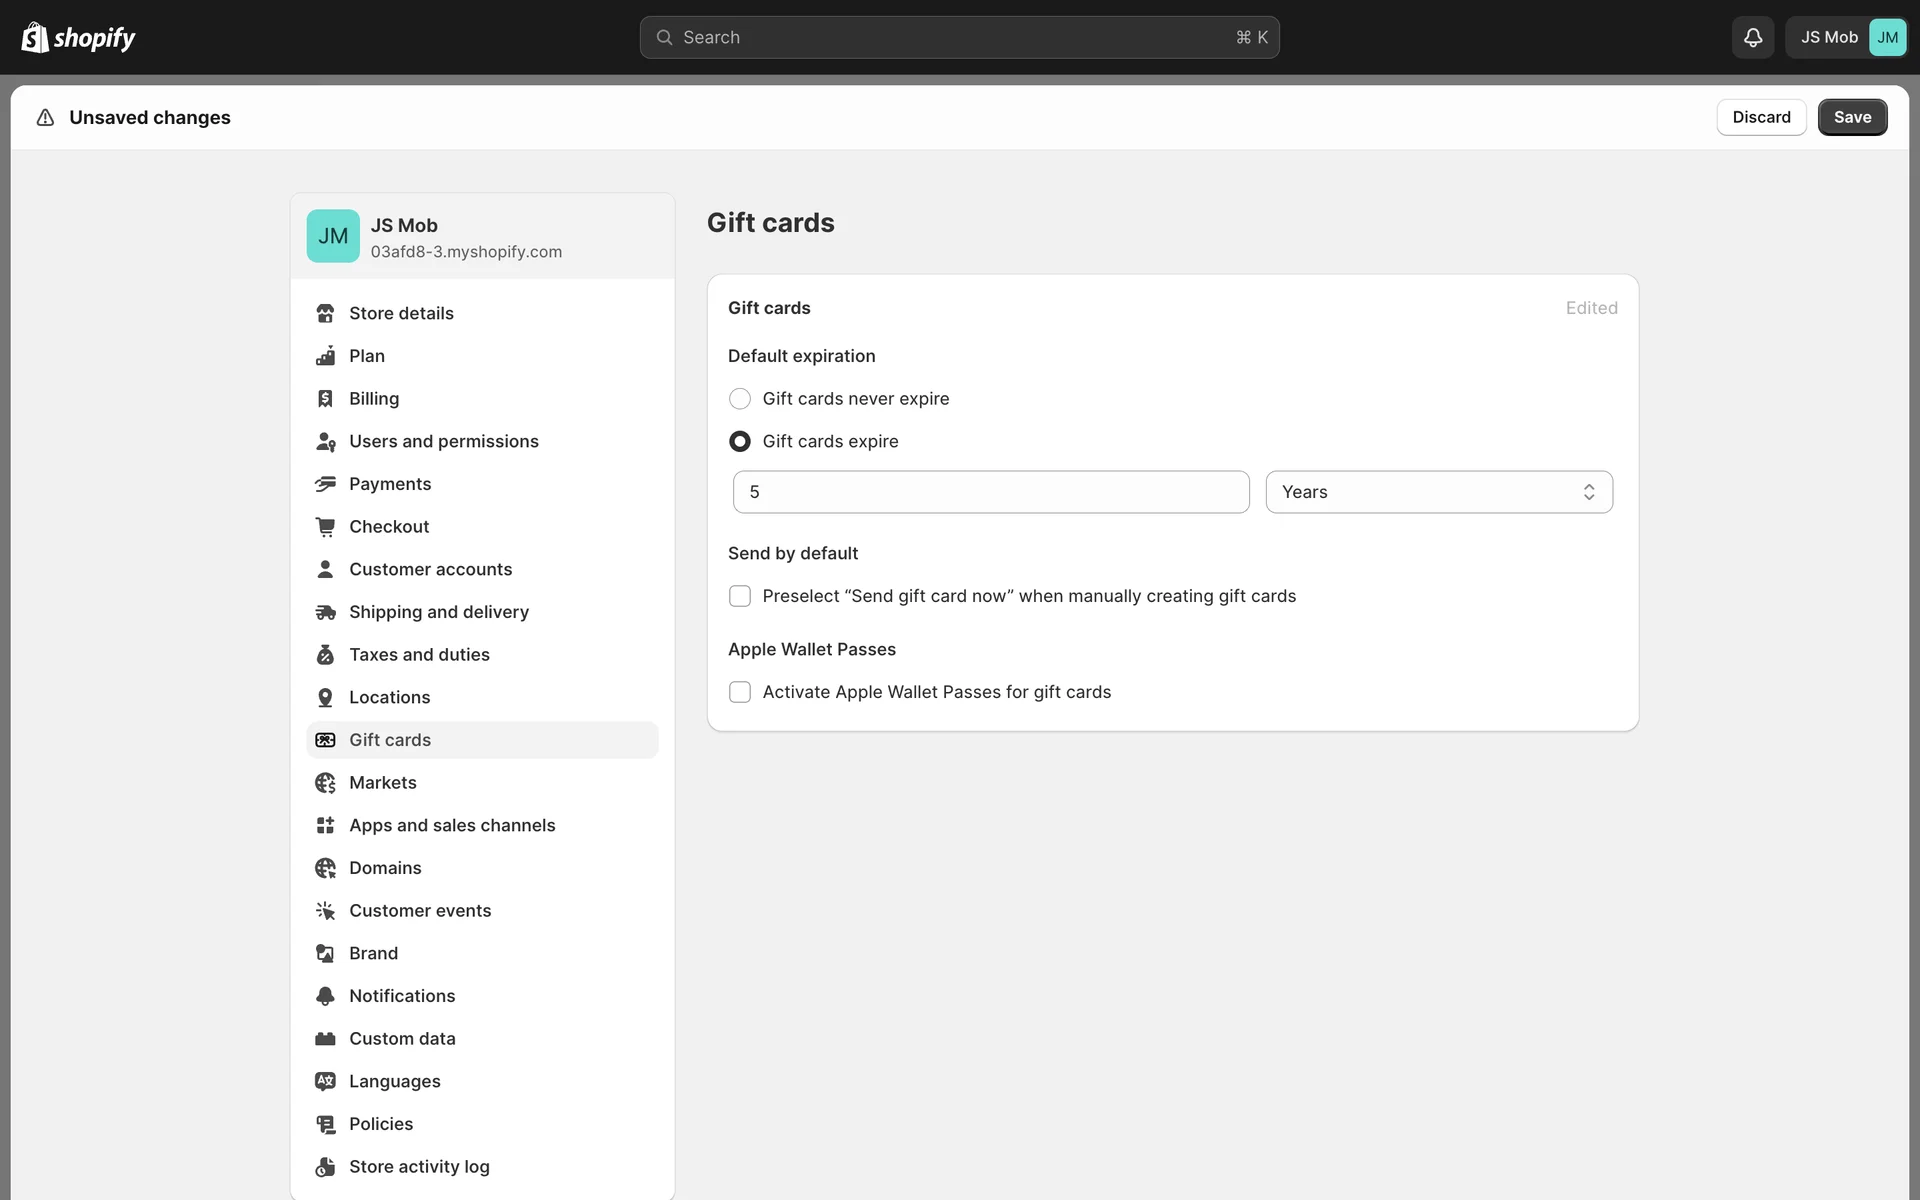Discard the unsaved changes

tap(1760, 117)
